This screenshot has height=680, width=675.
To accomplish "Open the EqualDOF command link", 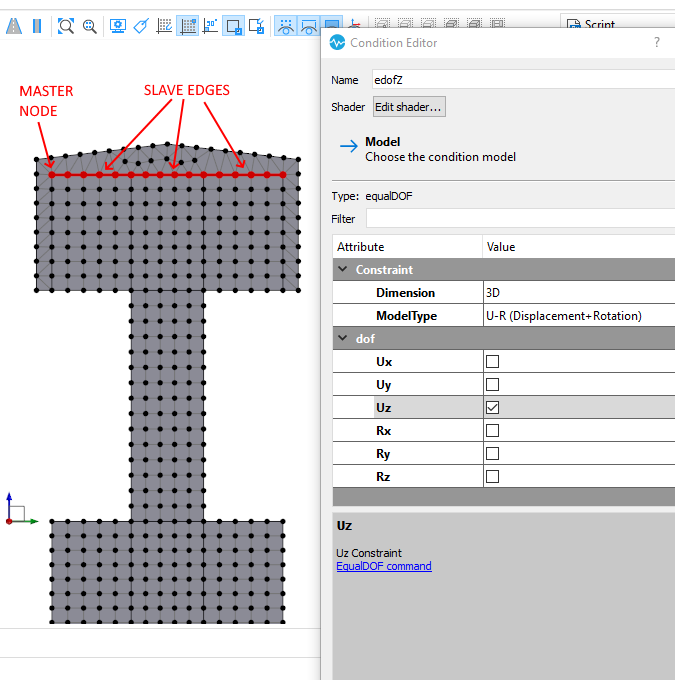I will pyautogui.click(x=384, y=566).
